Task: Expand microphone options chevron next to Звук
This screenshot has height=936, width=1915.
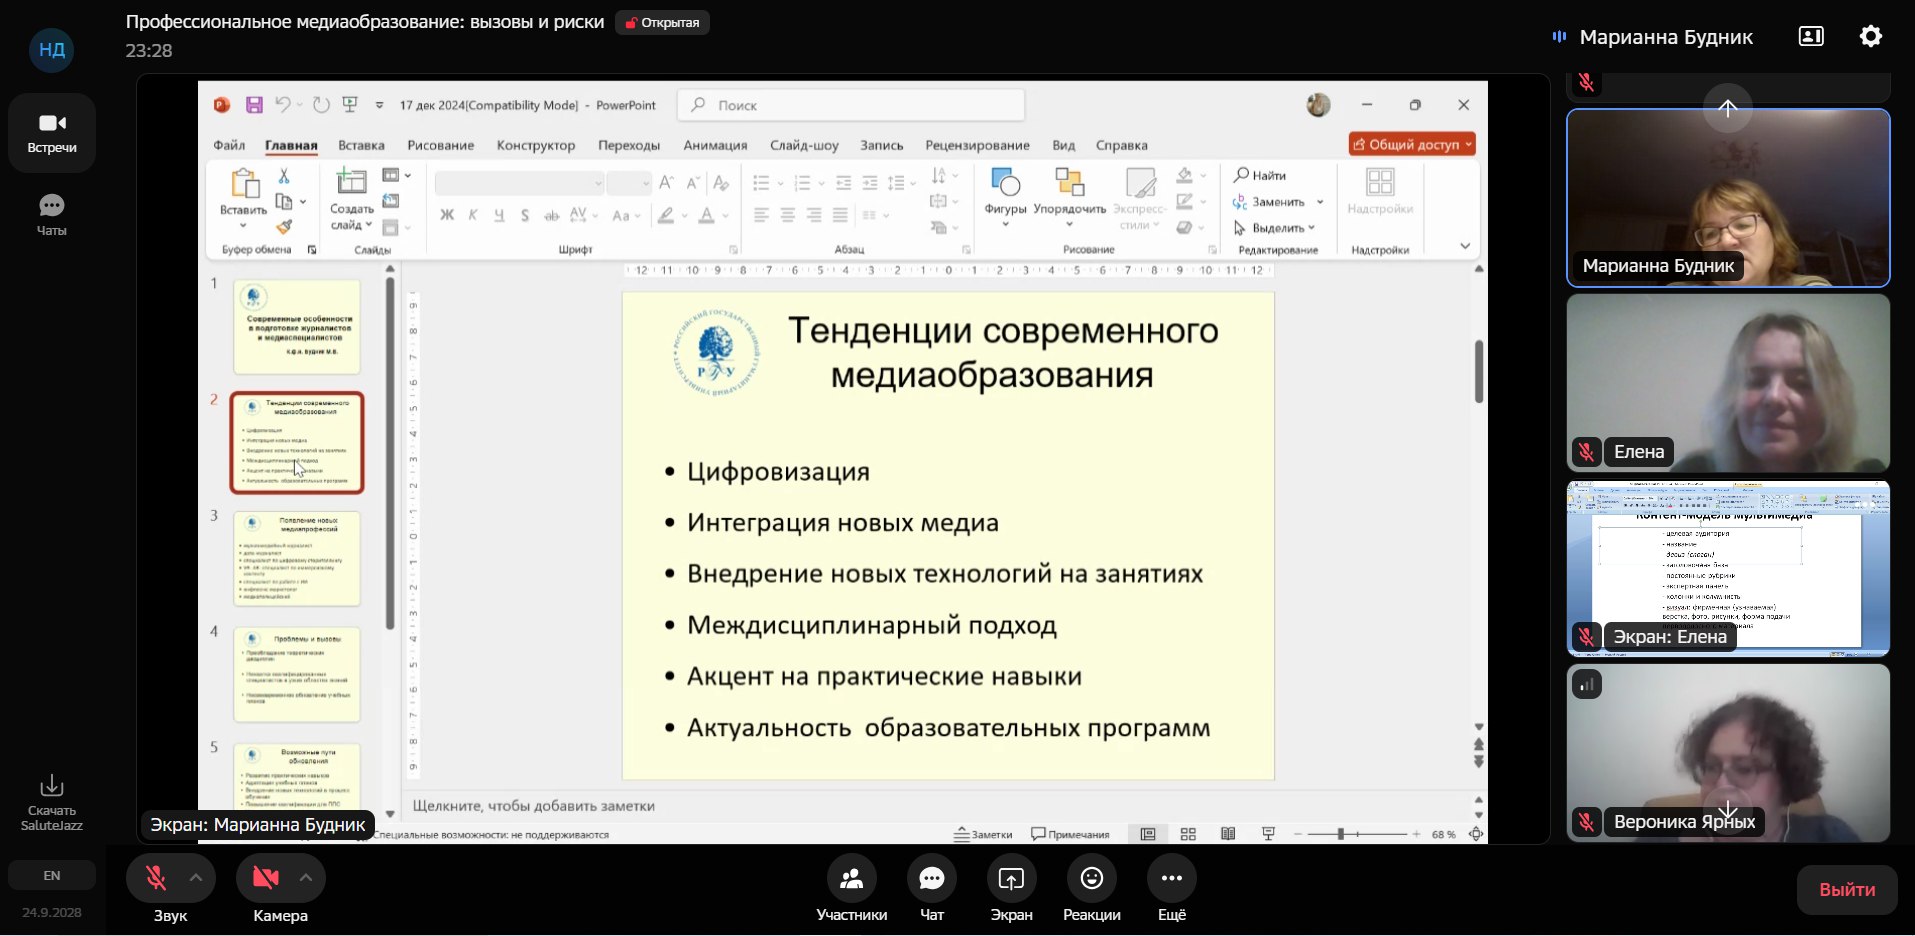Action: [196, 878]
